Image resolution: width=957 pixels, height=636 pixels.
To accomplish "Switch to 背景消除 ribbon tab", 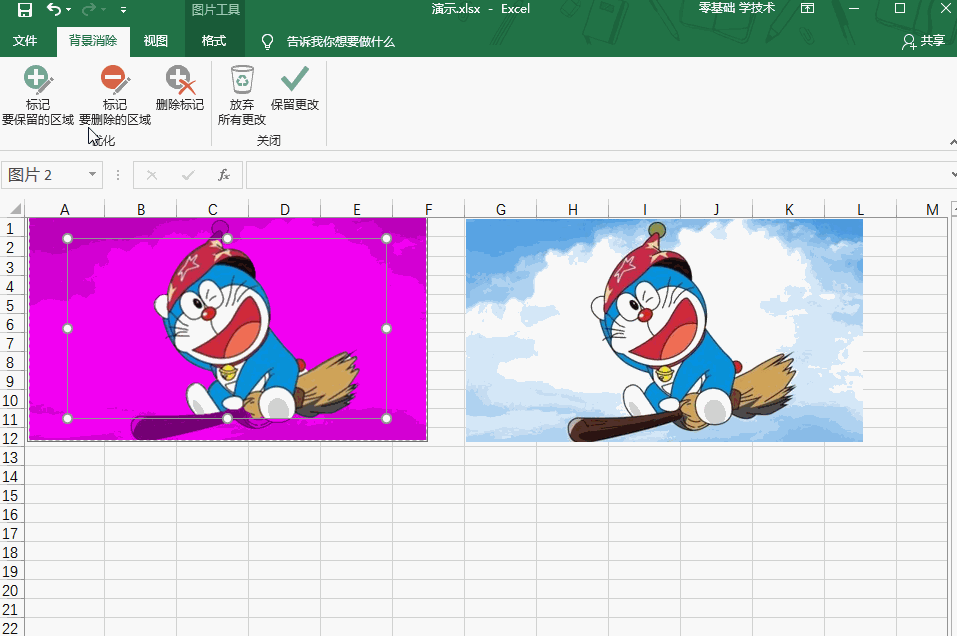I will click(93, 41).
